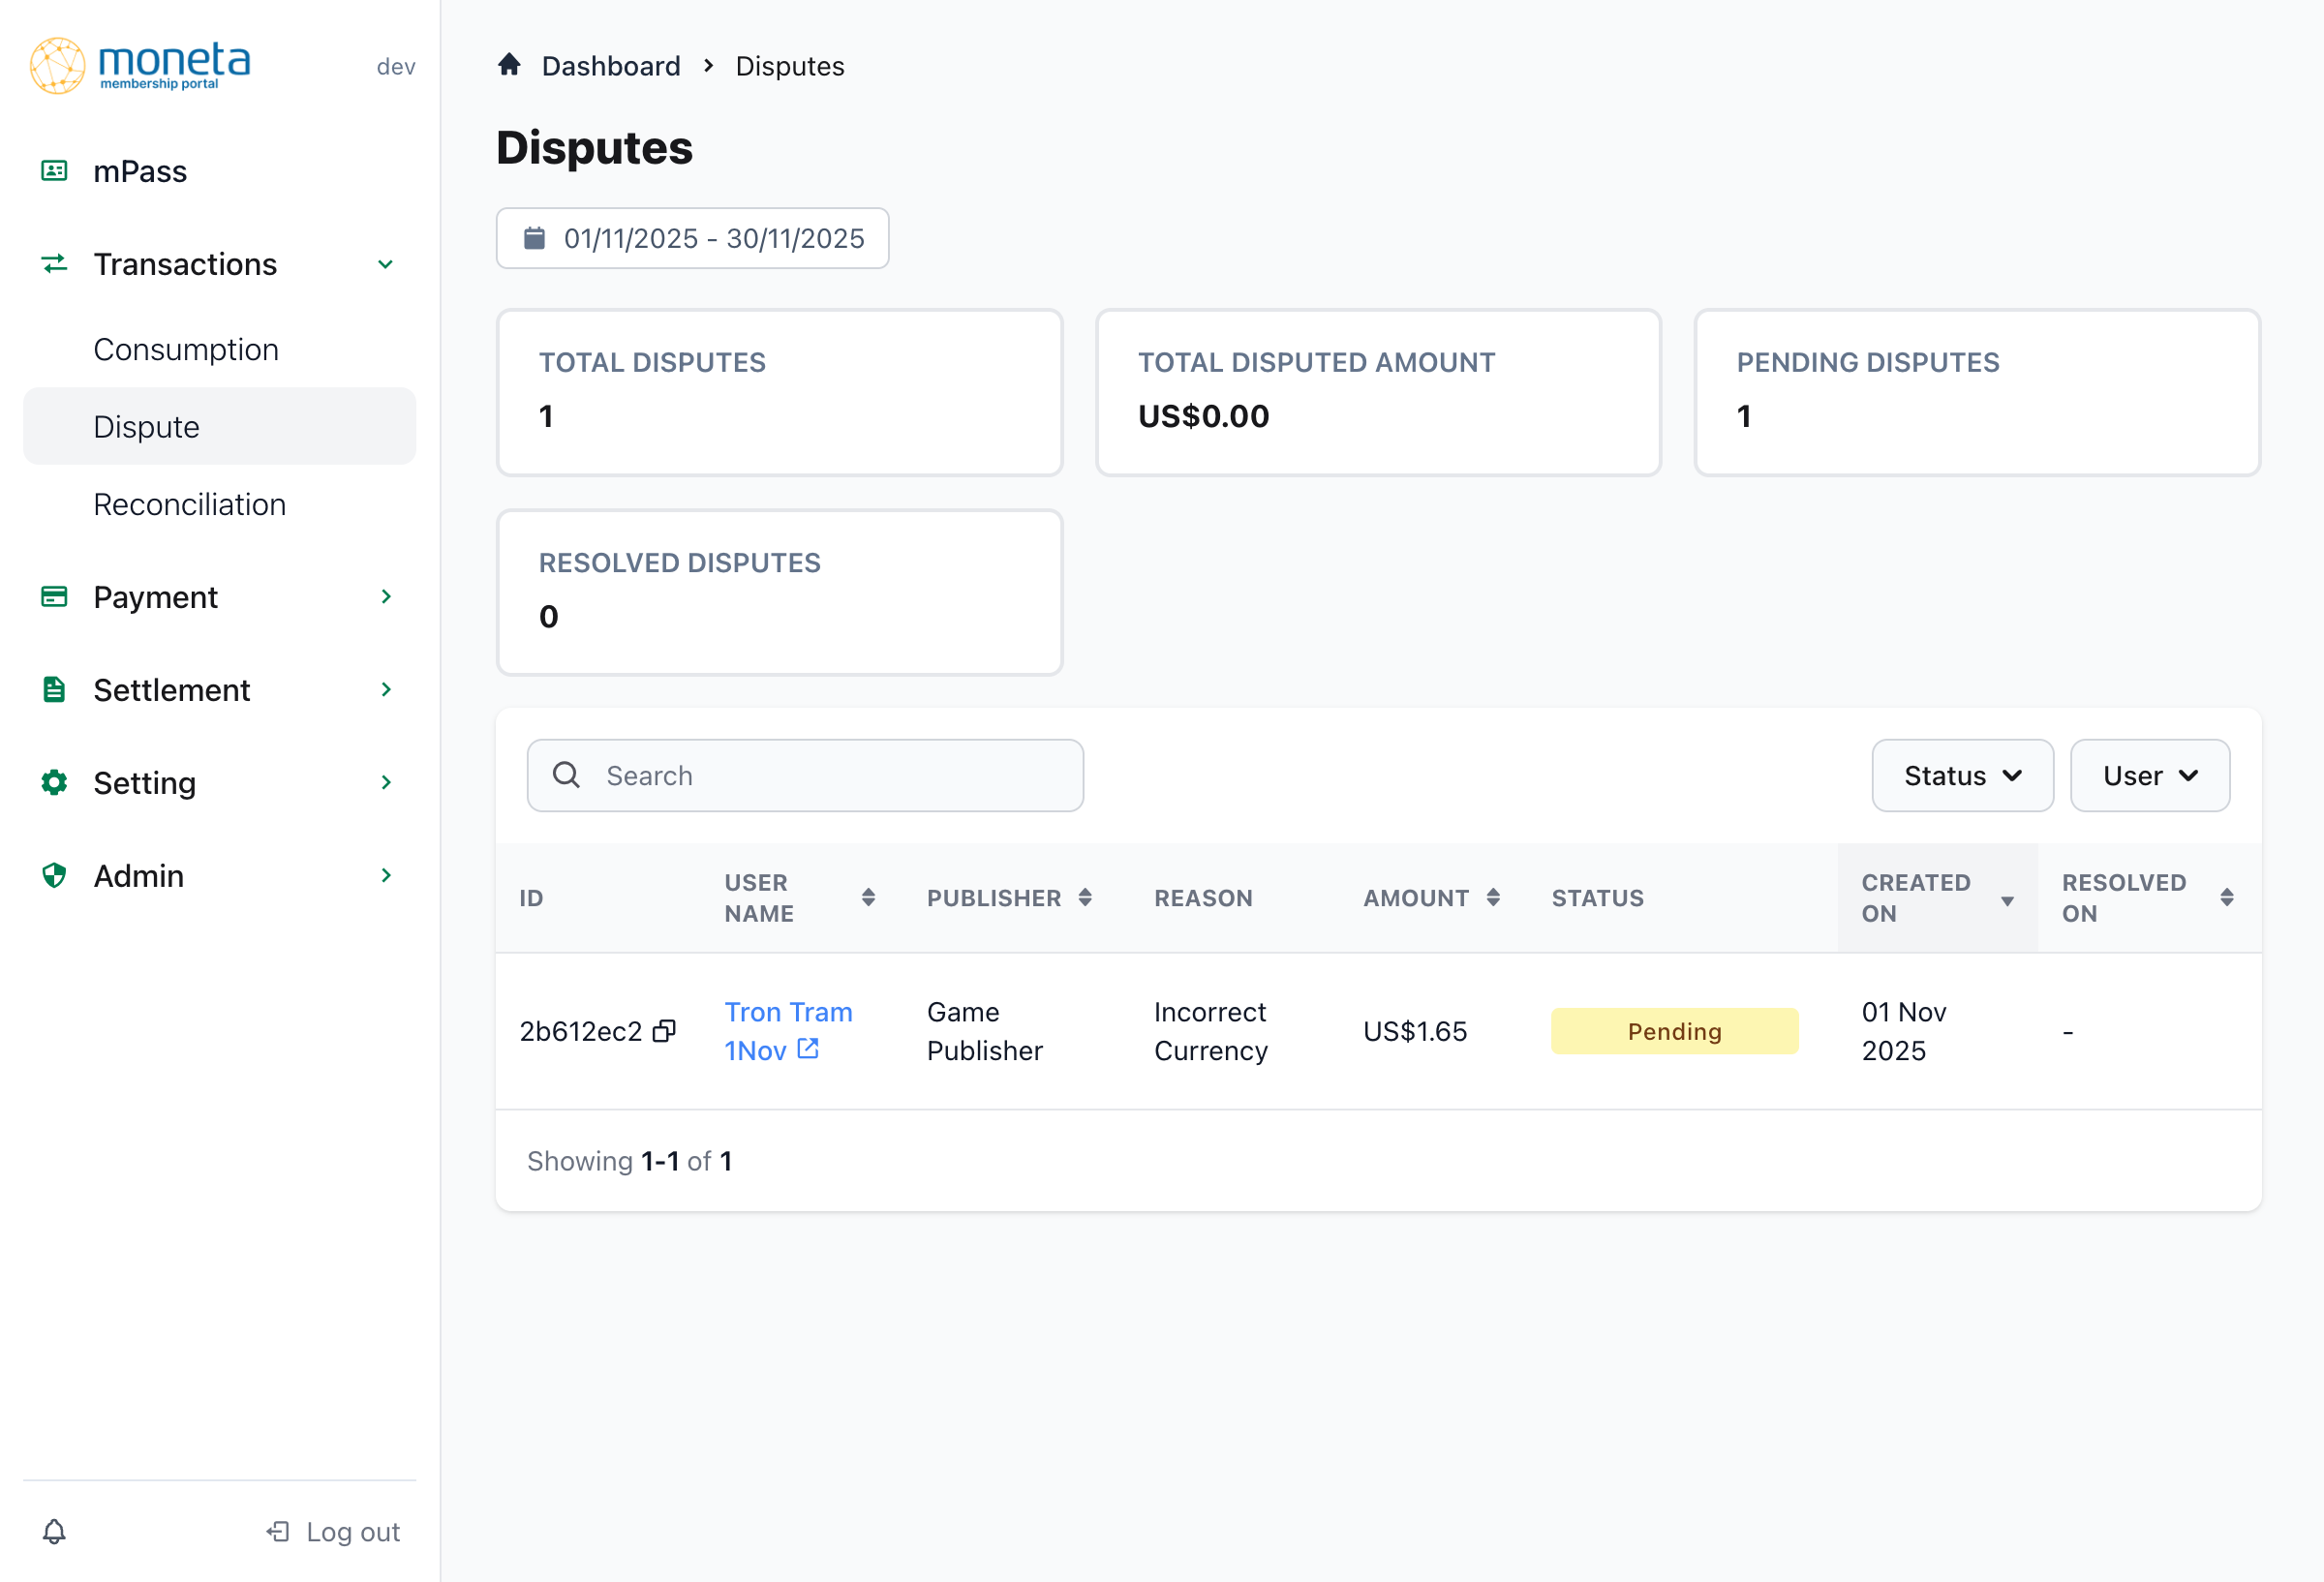Click the Log out button
The height and width of the screenshot is (1582, 2324).
click(x=334, y=1531)
